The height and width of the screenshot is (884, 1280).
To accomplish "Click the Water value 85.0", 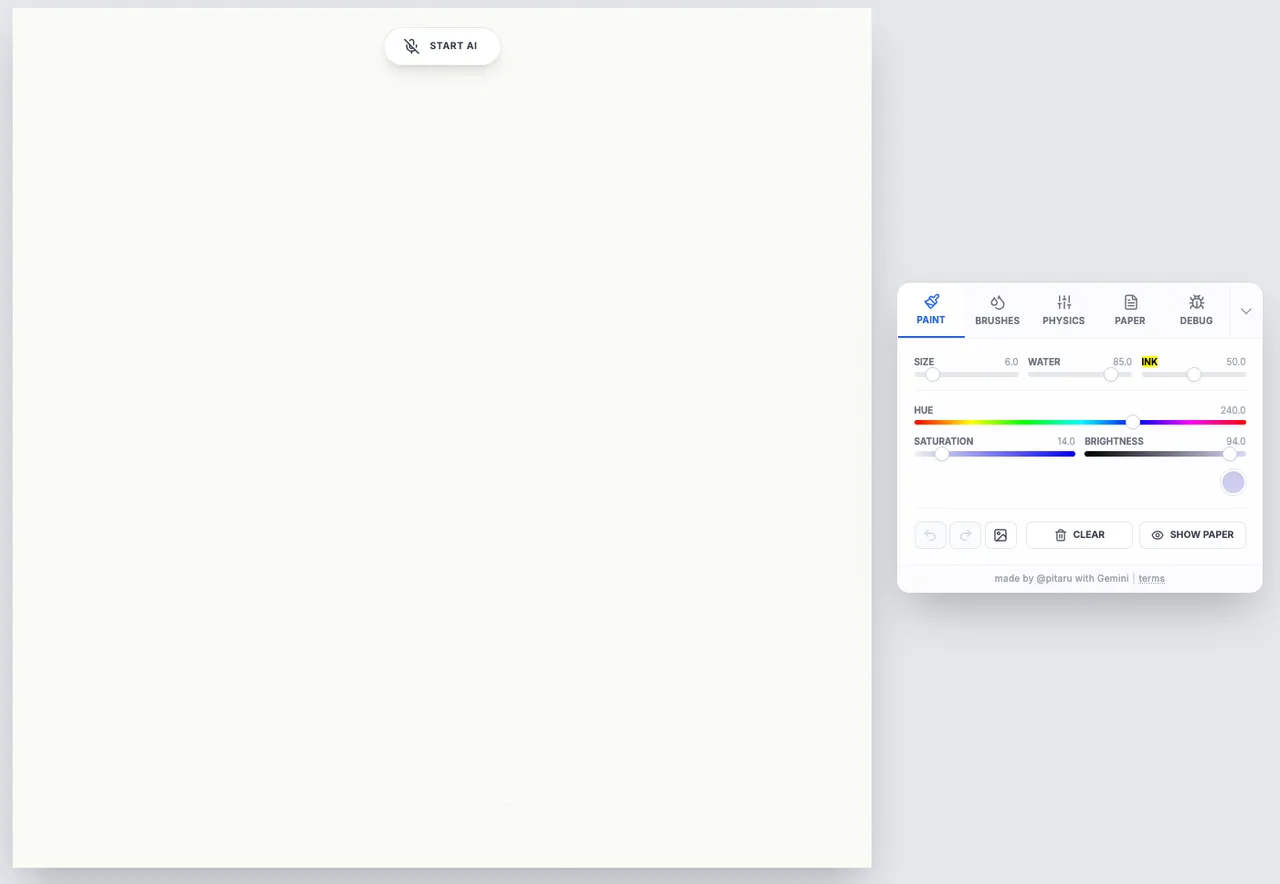I will (x=1122, y=362).
